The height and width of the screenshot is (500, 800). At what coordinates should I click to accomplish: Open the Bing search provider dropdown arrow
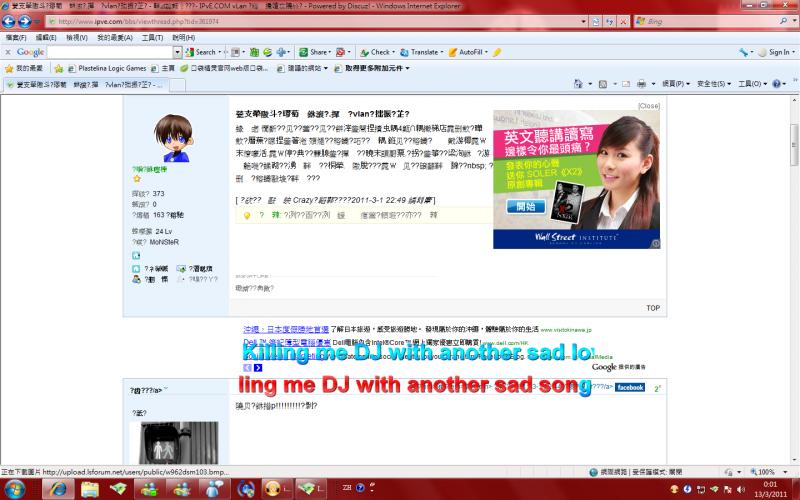click(x=794, y=21)
